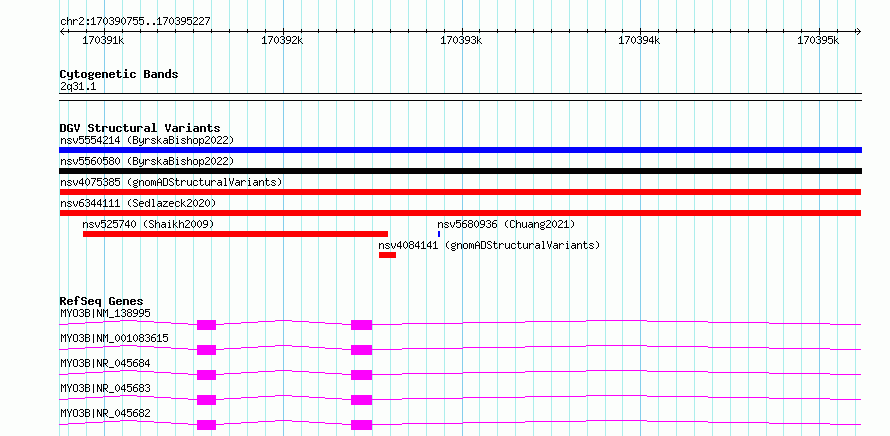Click the cytogenetic band 2q31.1 double line
890x436 pixels.
pos(460,97)
